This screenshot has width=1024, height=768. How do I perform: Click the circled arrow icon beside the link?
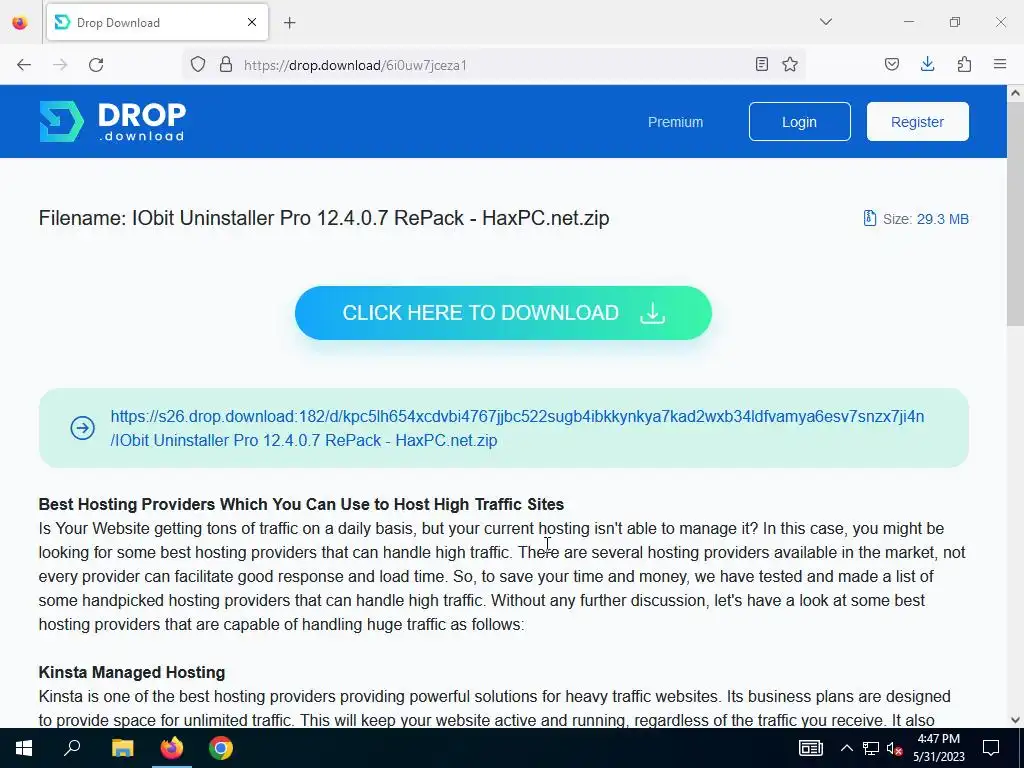82,428
